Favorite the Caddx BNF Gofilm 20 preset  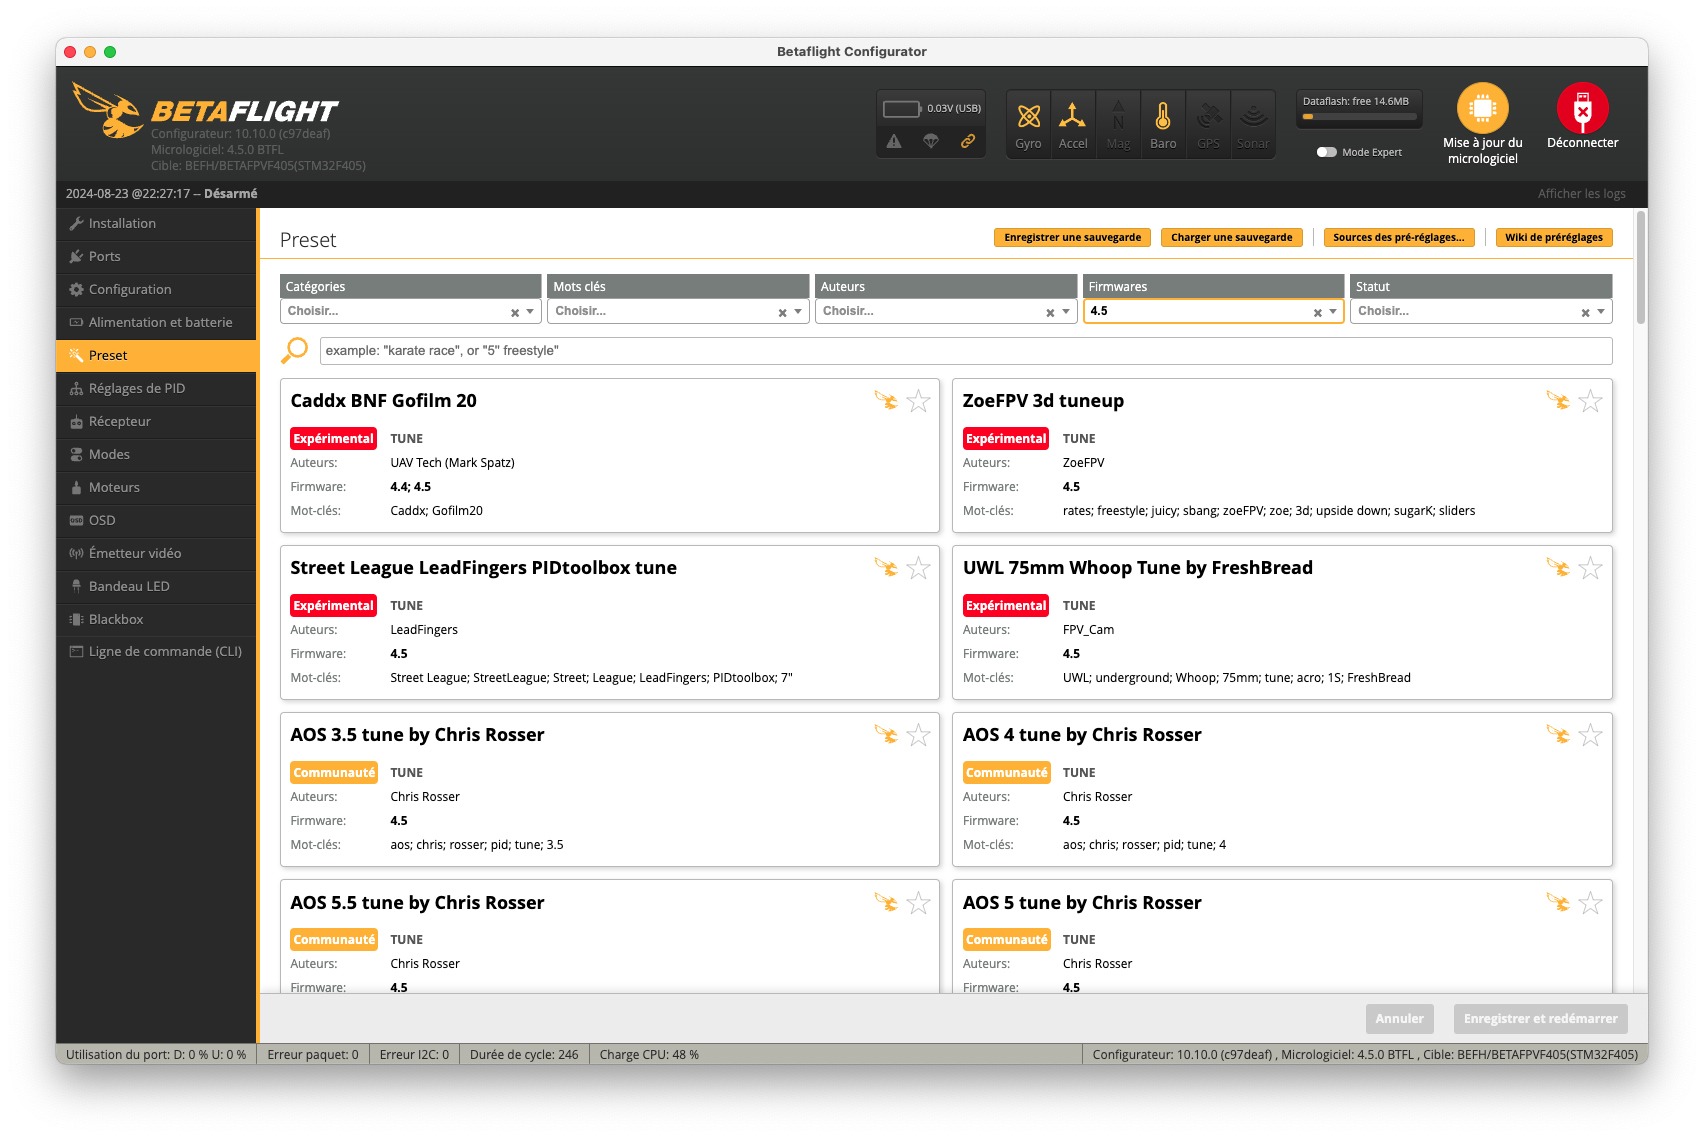pyautogui.click(x=918, y=401)
